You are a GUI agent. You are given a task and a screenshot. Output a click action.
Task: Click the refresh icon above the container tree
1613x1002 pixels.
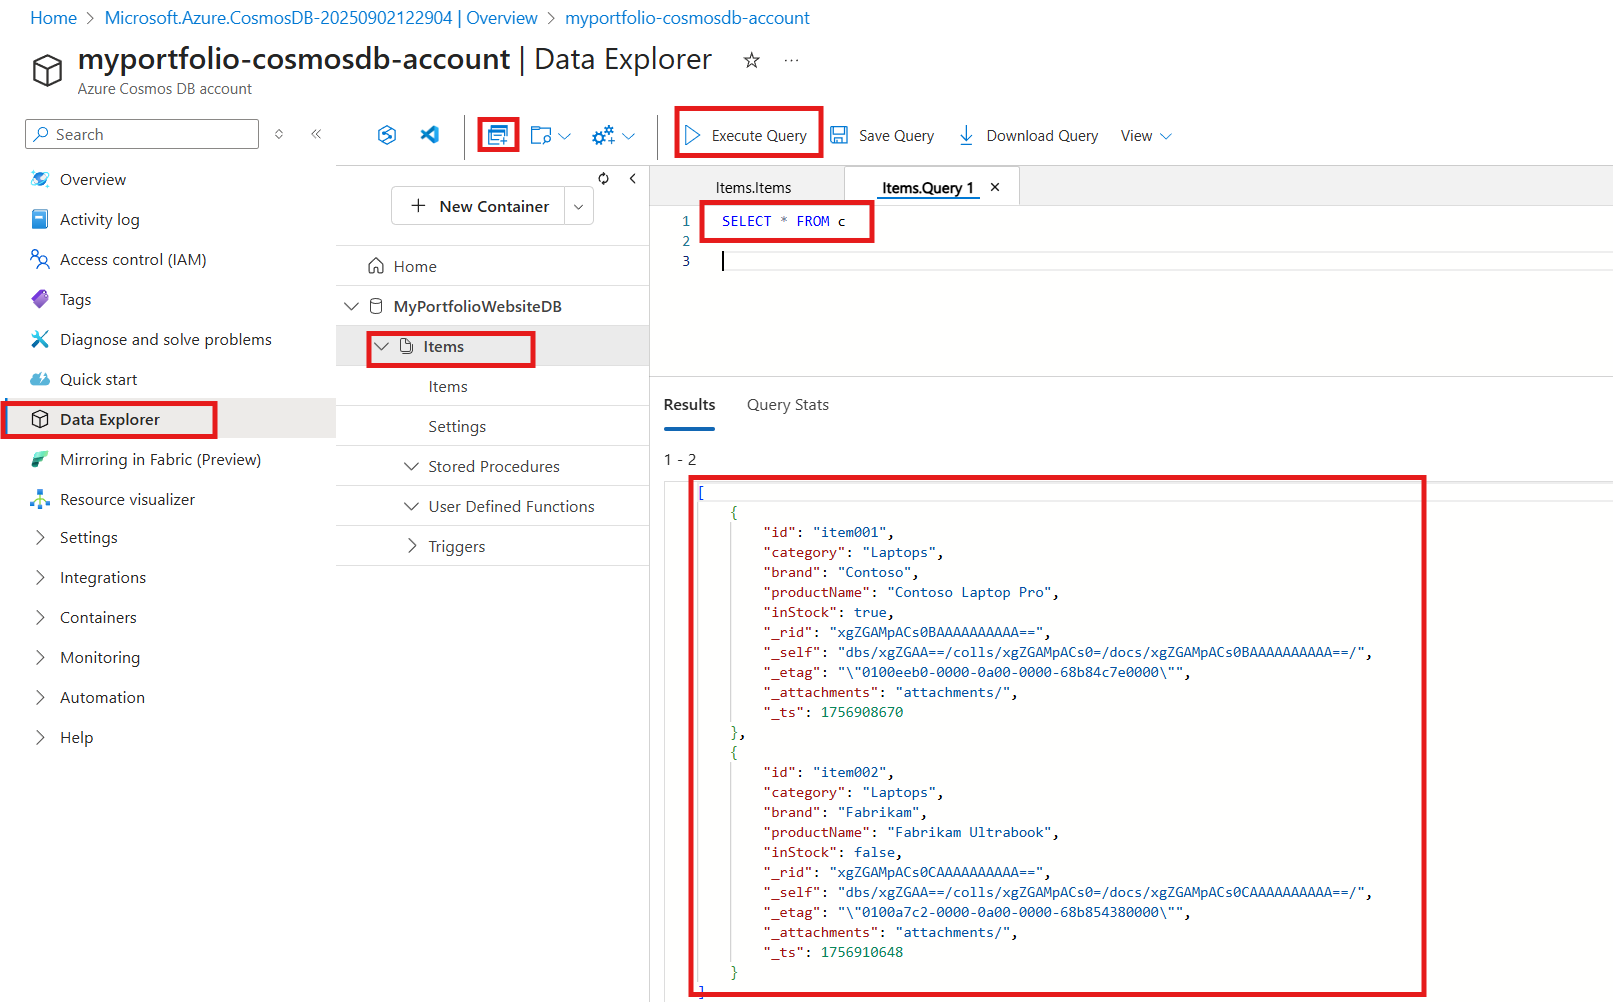click(x=604, y=178)
